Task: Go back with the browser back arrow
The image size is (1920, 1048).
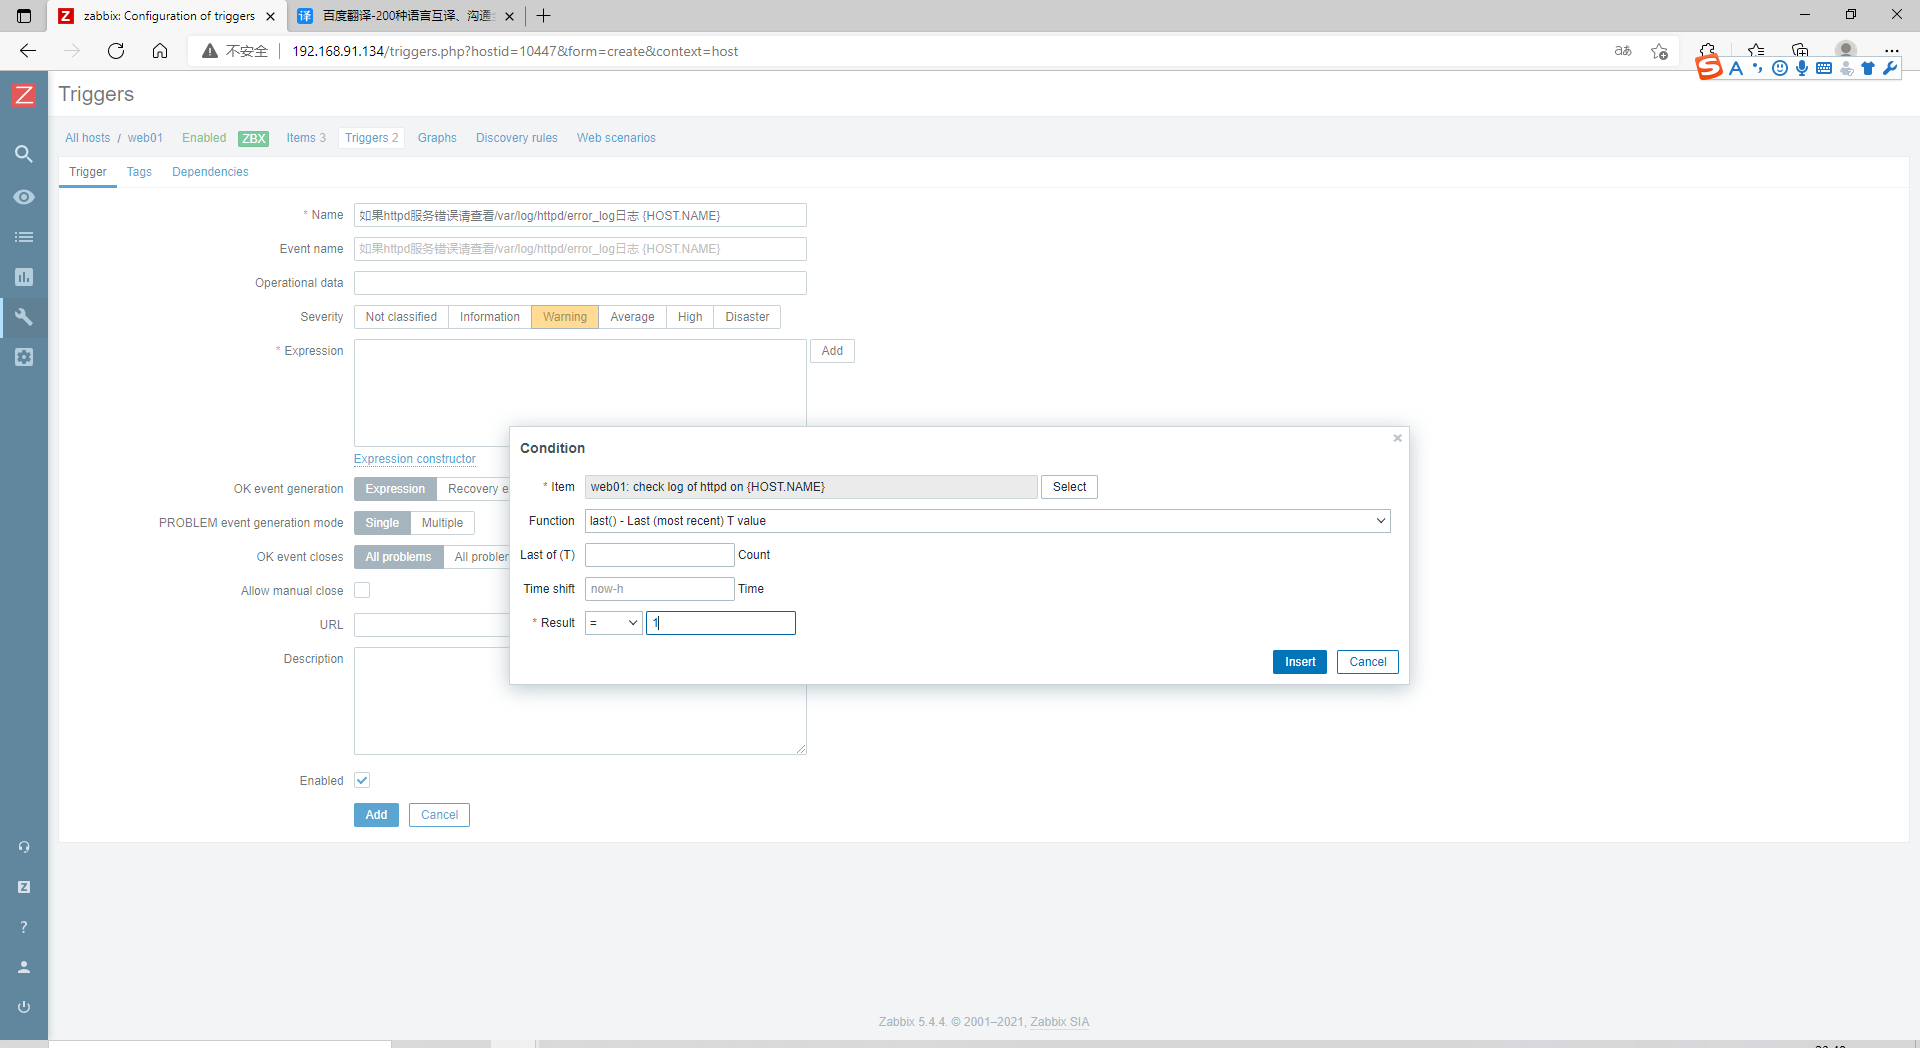Action: click(28, 51)
